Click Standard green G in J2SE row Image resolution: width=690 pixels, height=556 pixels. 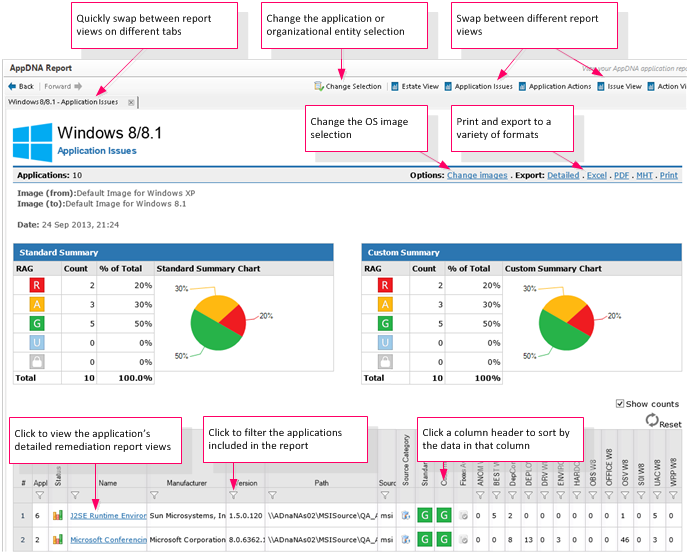(x=425, y=515)
